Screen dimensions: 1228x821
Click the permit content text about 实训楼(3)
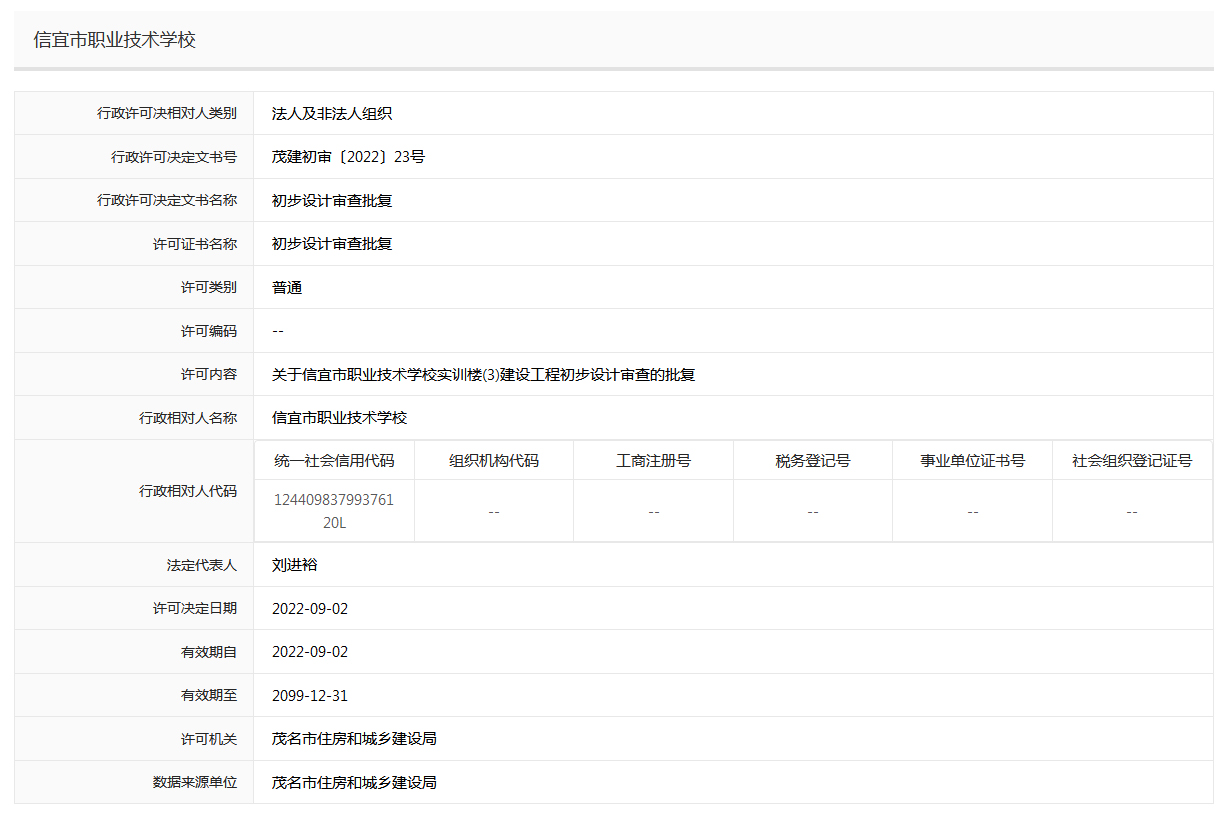click(x=483, y=375)
